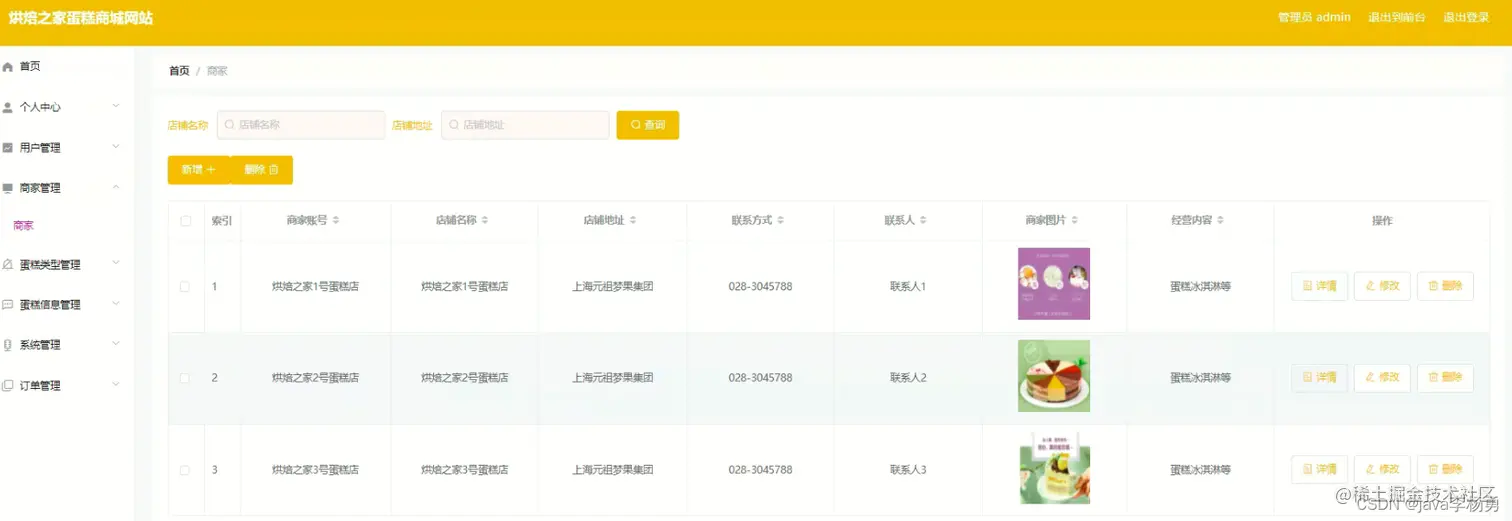This screenshot has width=1512, height=521.
Task: Expand the 用户管理 menu chevron
Action: (x=116, y=147)
